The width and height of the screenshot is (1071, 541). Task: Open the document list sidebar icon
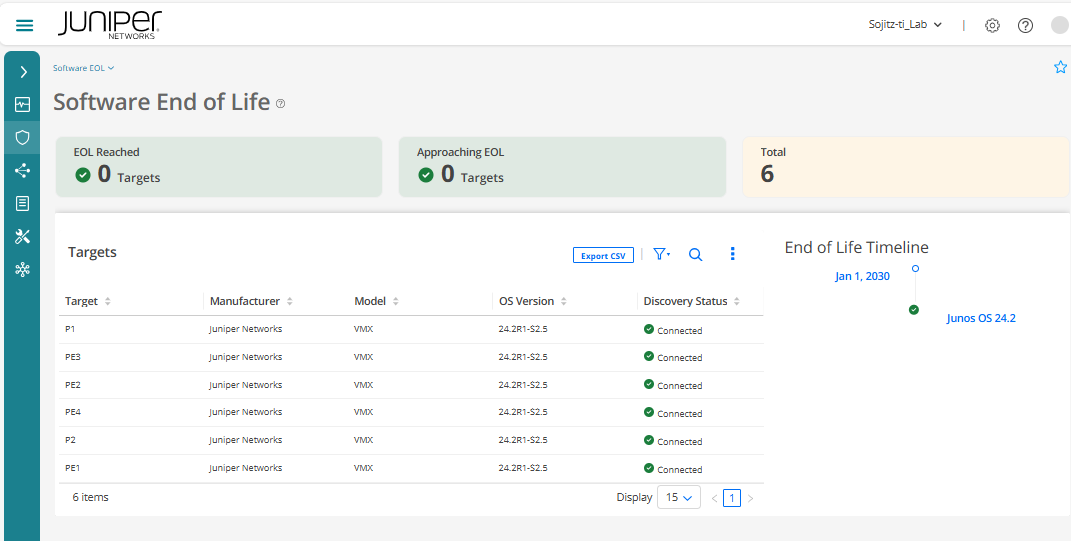point(23,203)
